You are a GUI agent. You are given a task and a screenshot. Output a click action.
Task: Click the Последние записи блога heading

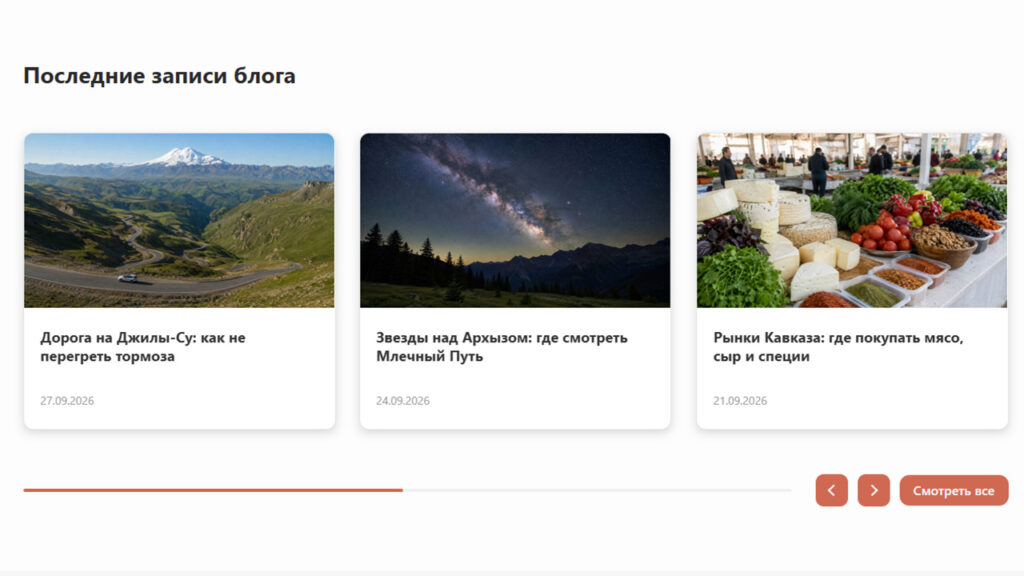click(x=159, y=76)
